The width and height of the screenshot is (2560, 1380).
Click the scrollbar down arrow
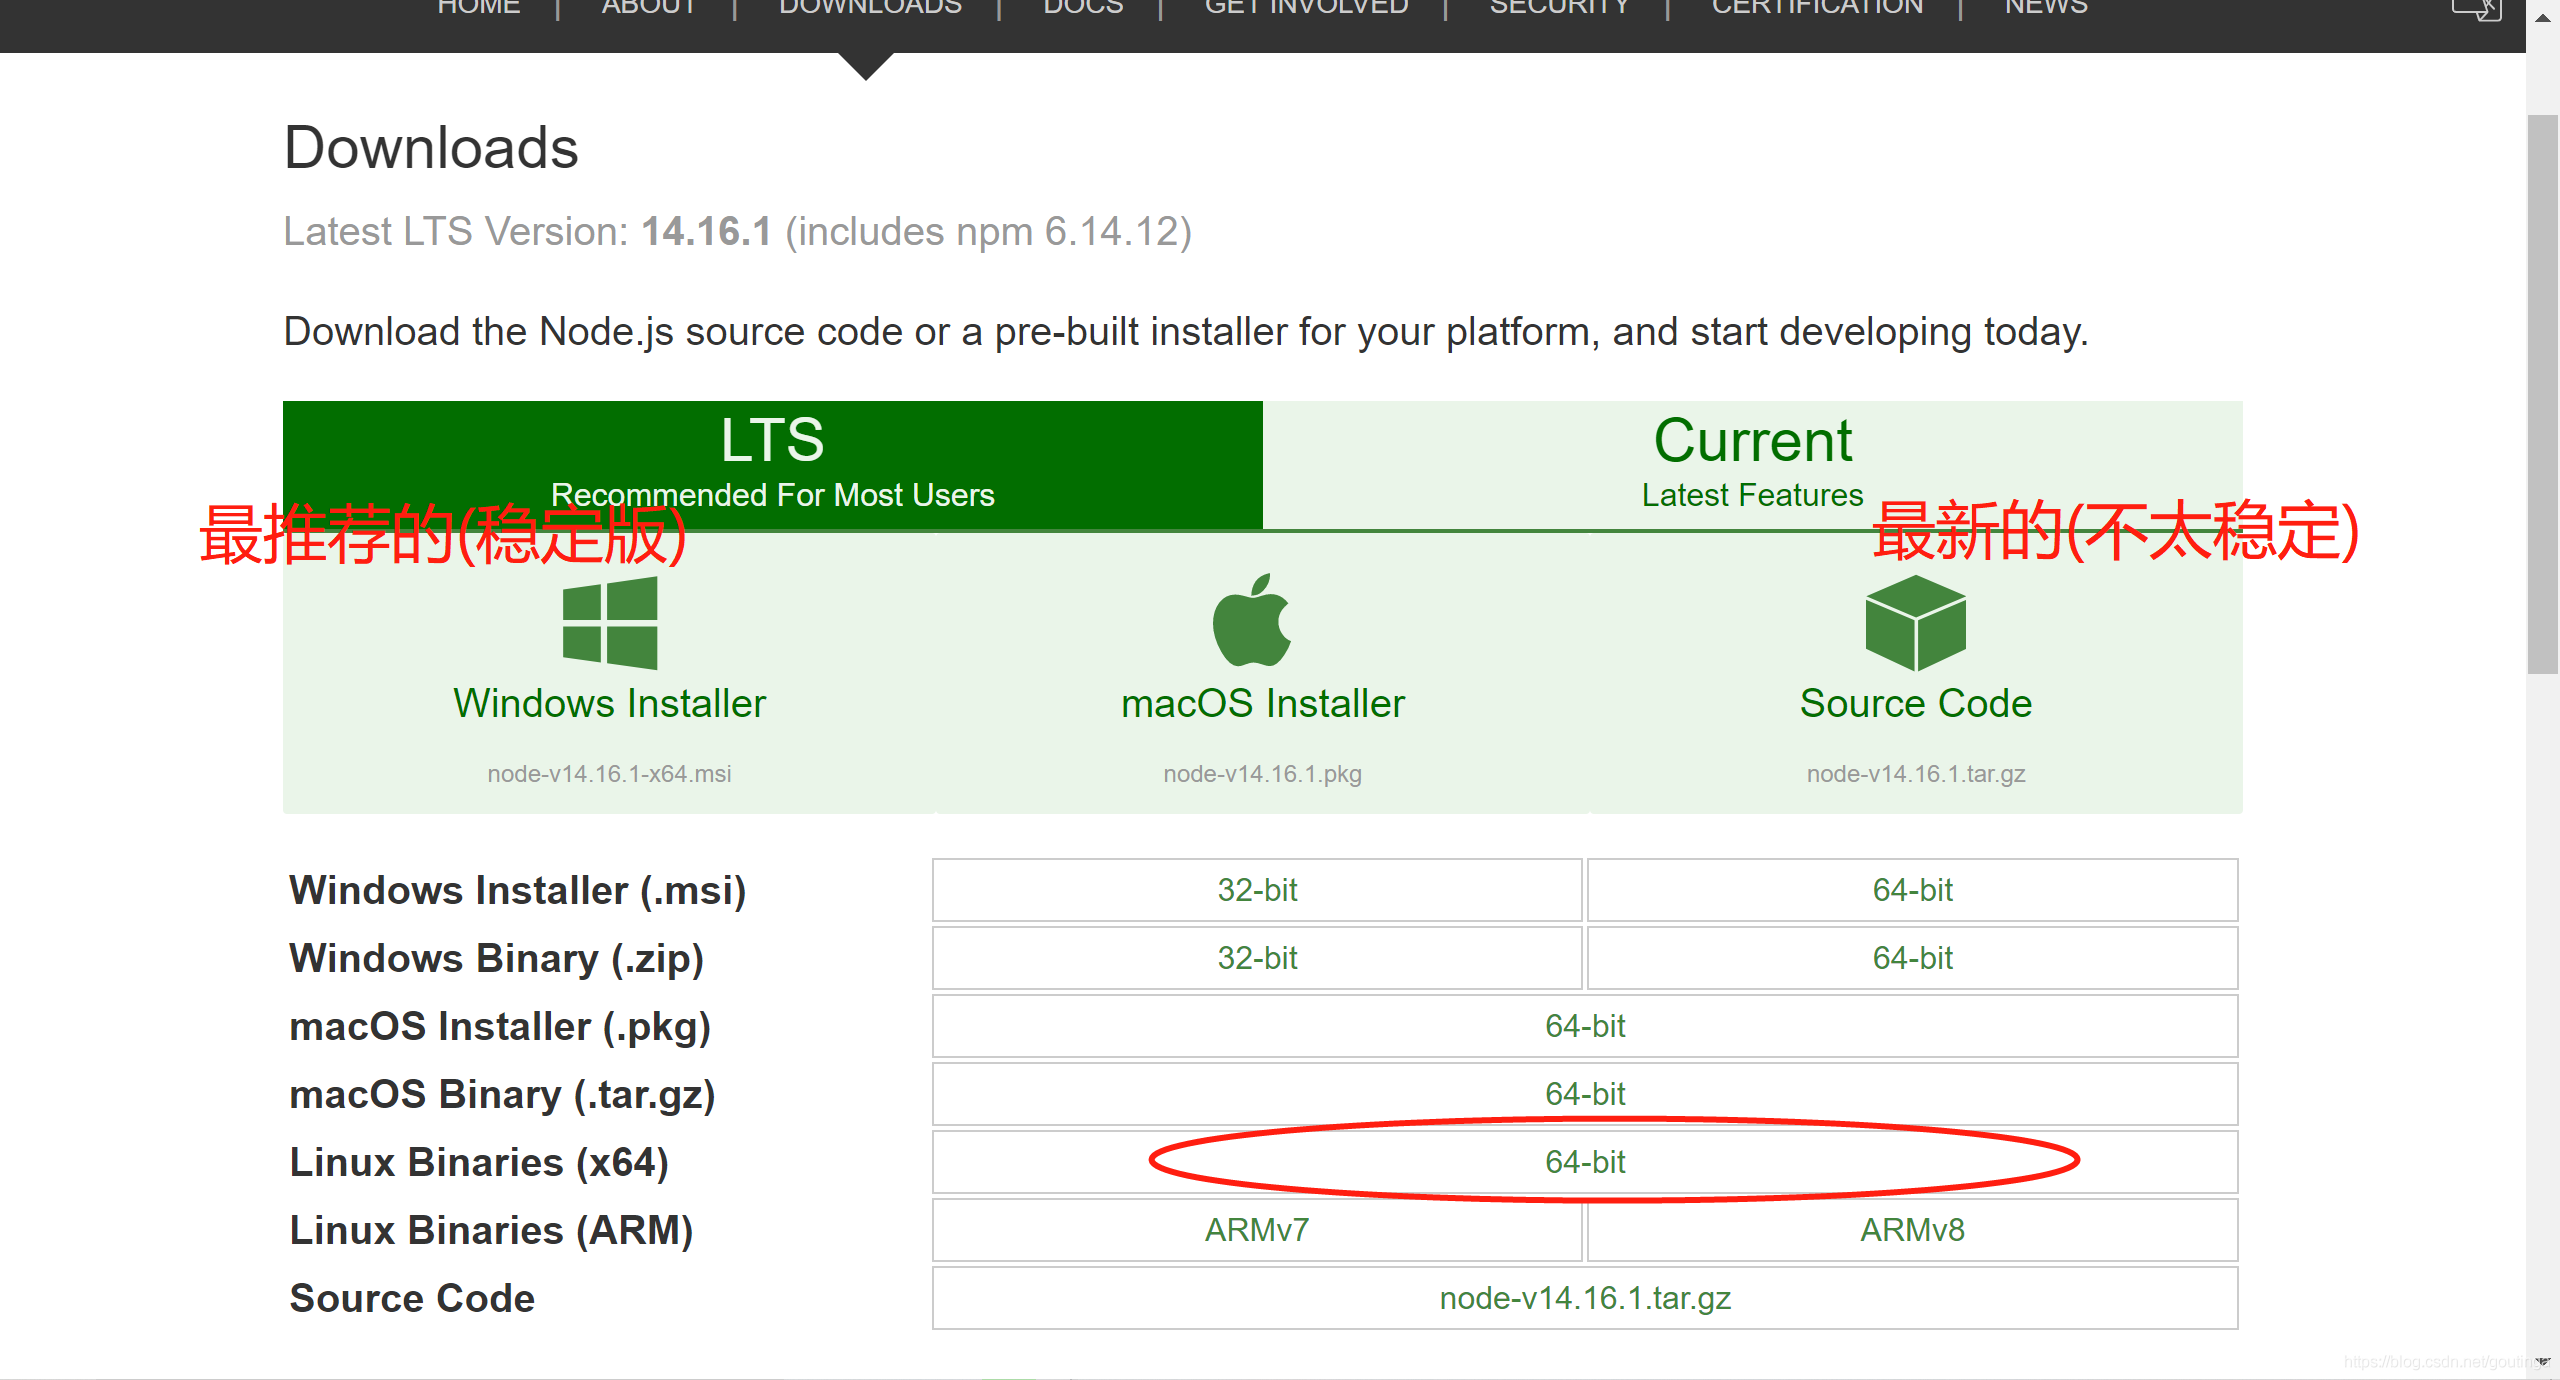(2542, 1362)
